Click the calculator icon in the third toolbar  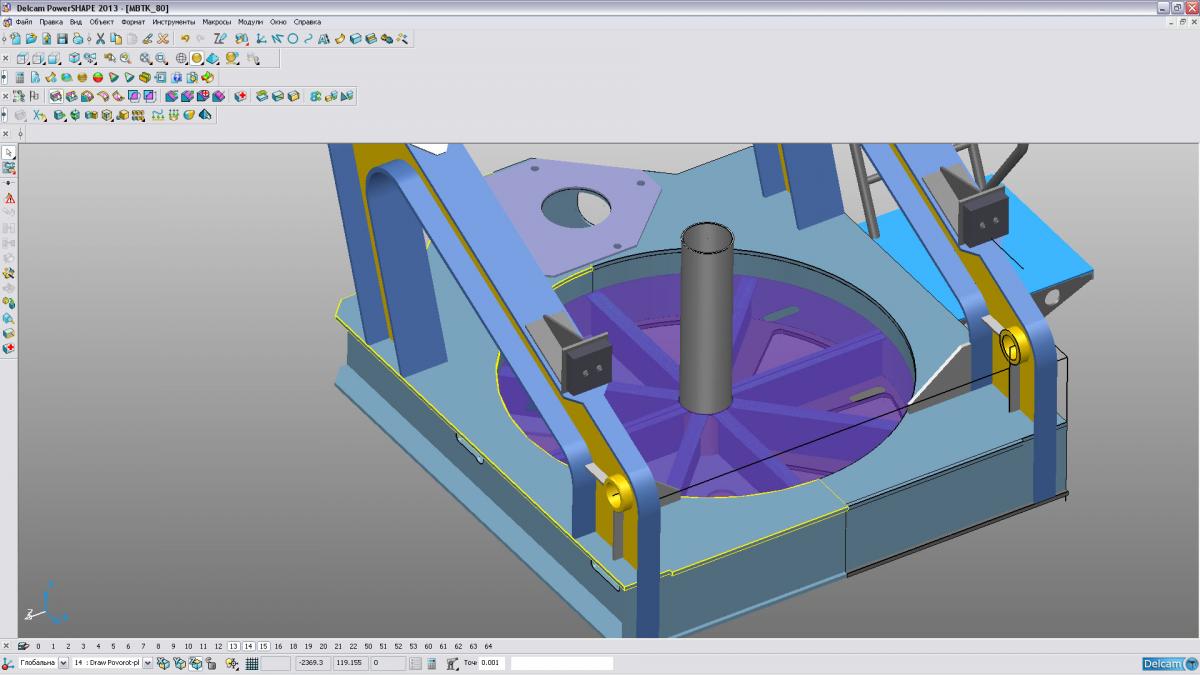point(20,77)
